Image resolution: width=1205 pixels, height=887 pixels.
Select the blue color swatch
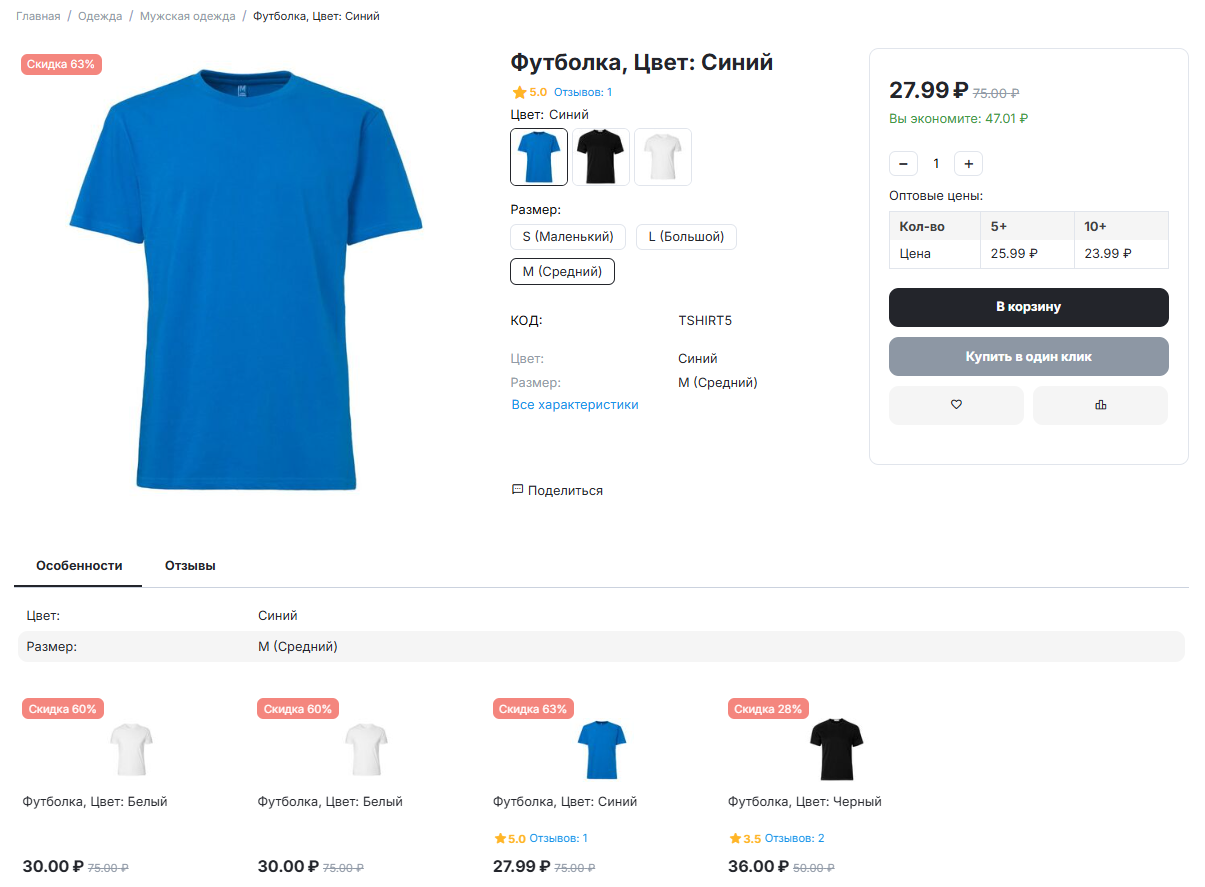(x=539, y=157)
